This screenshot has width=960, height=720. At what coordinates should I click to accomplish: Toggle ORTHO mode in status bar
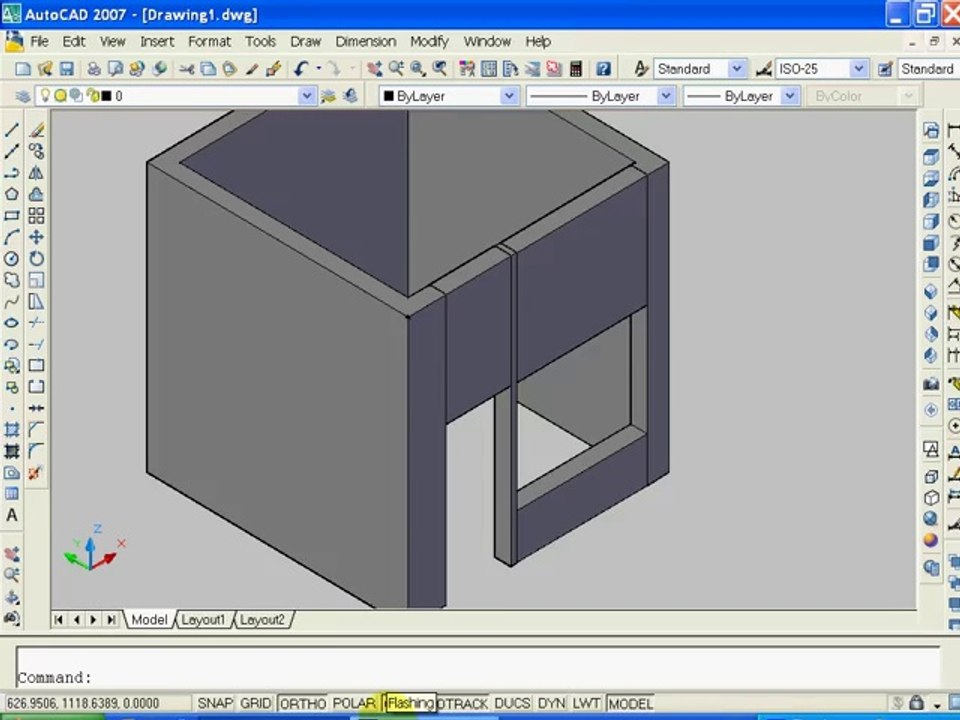click(x=302, y=703)
